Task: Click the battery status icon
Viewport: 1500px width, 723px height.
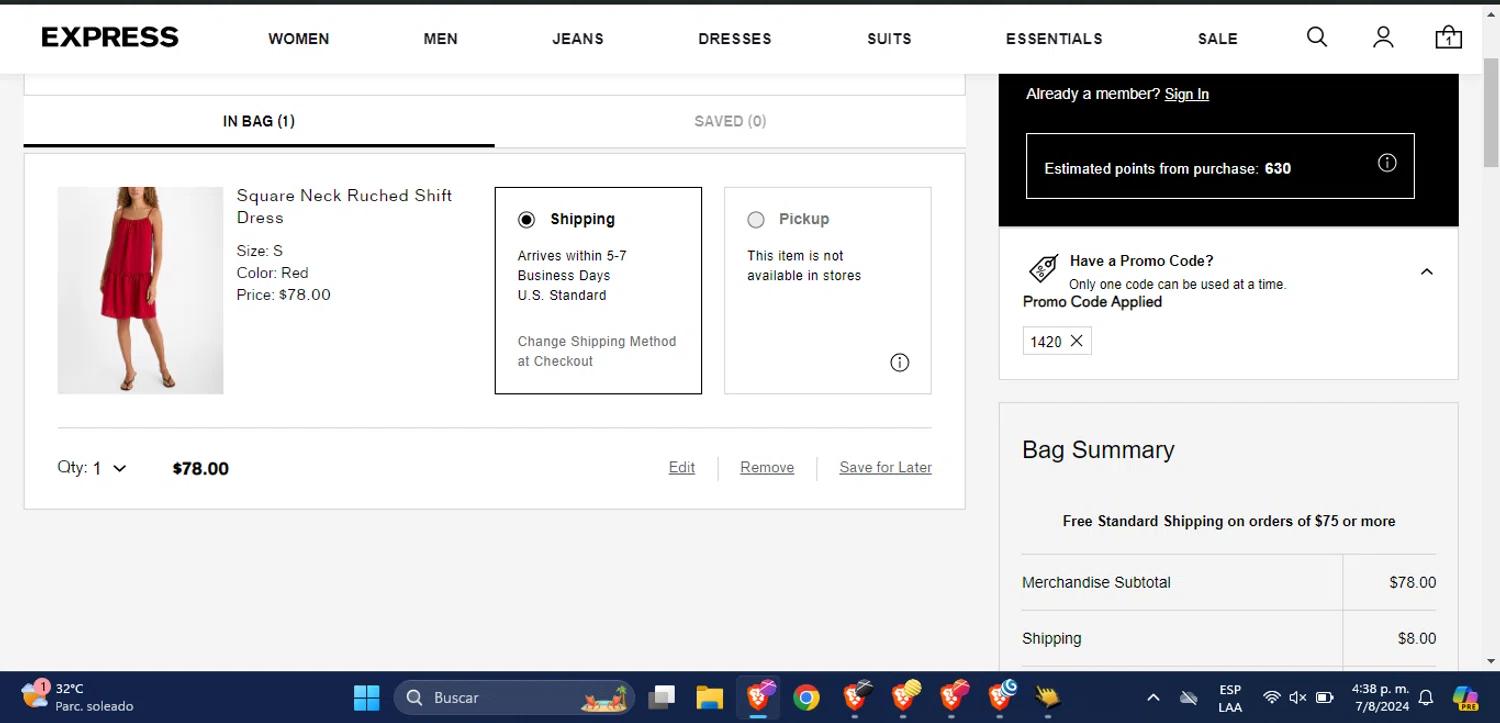Action: click(1325, 697)
